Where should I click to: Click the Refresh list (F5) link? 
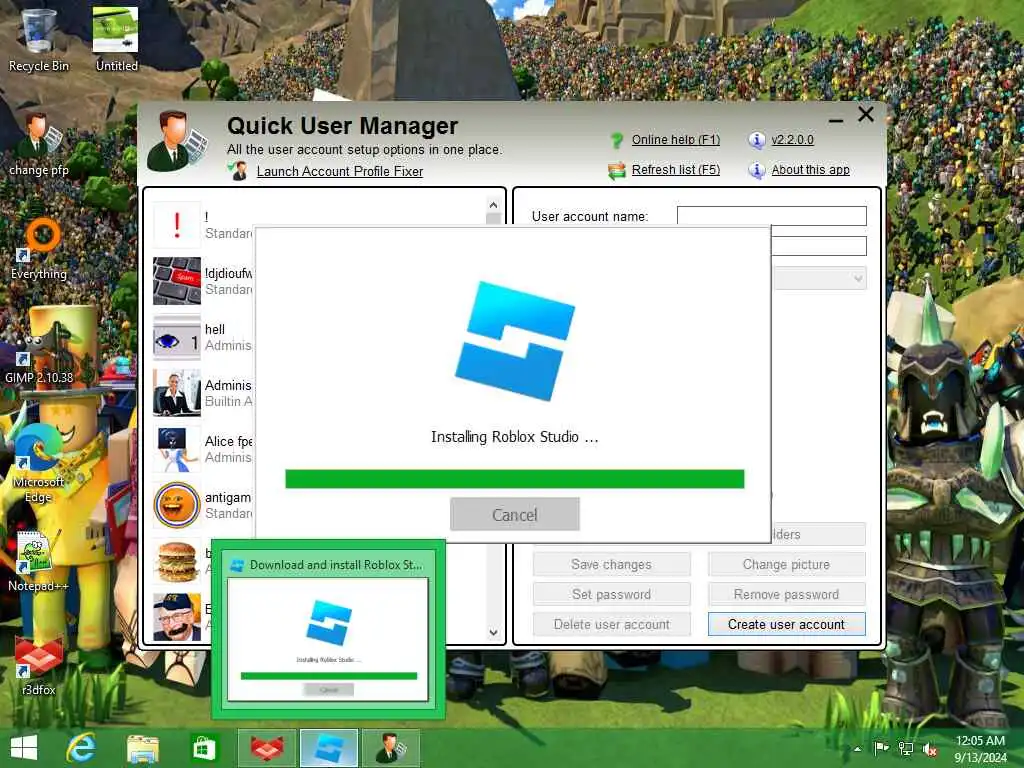pos(675,170)
